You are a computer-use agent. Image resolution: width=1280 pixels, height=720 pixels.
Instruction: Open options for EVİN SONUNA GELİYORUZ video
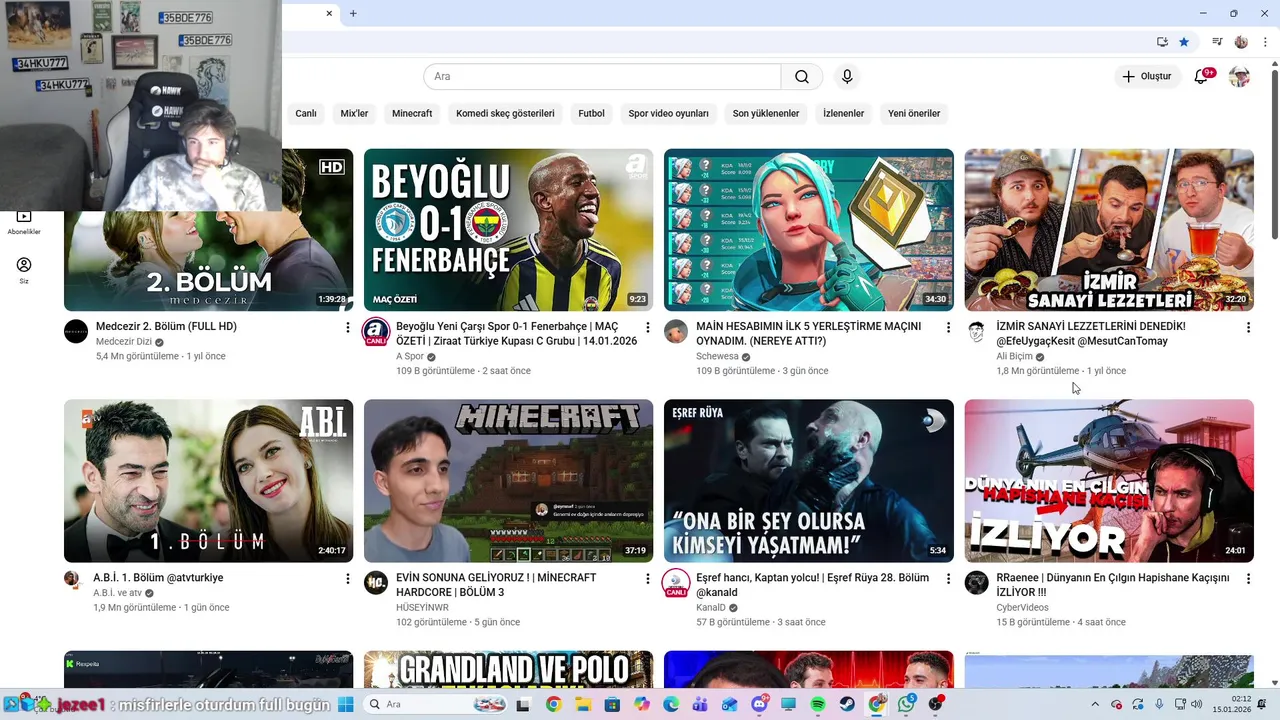coord(648,579)
